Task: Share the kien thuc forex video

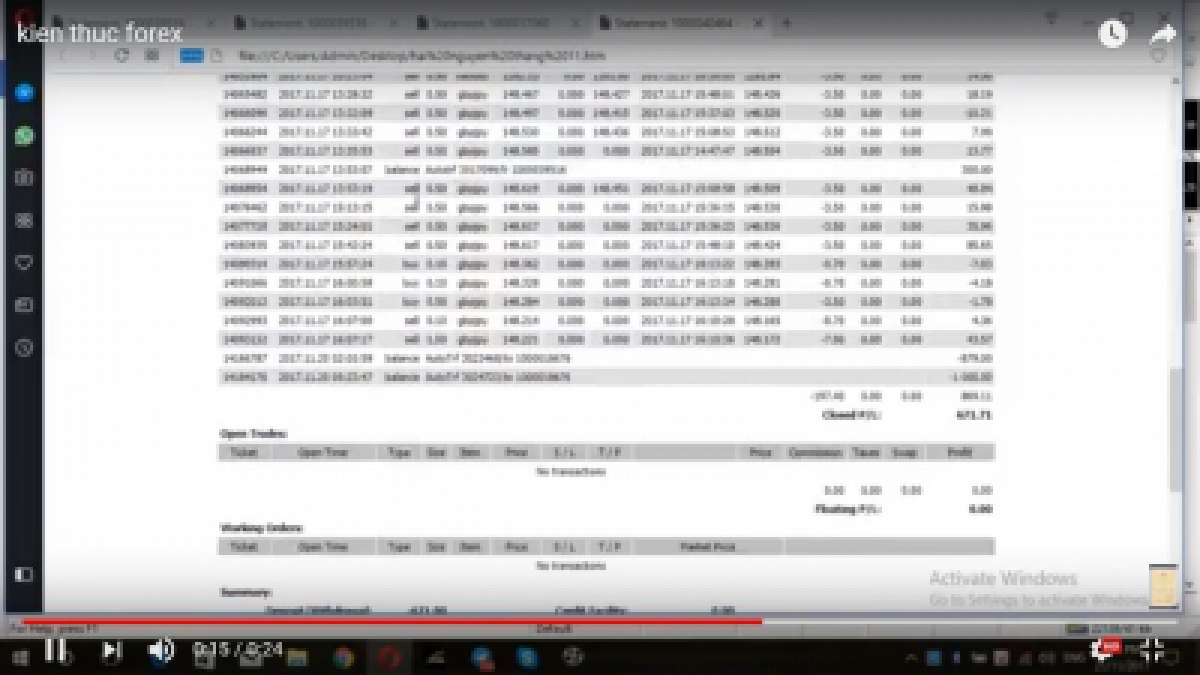Action: tap(1163, 33)
